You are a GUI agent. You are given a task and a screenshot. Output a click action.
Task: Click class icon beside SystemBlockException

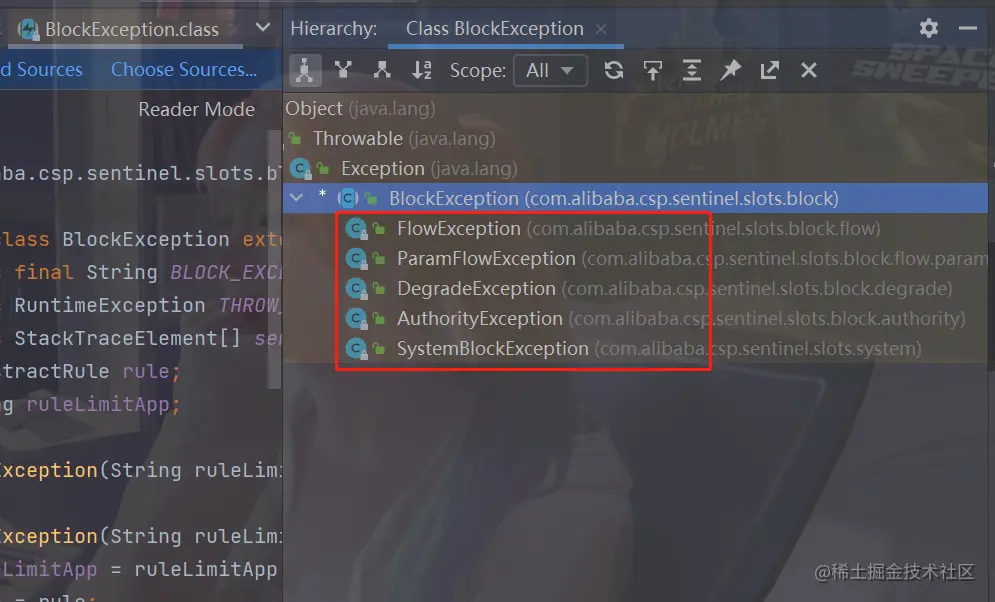click(356, 348)
